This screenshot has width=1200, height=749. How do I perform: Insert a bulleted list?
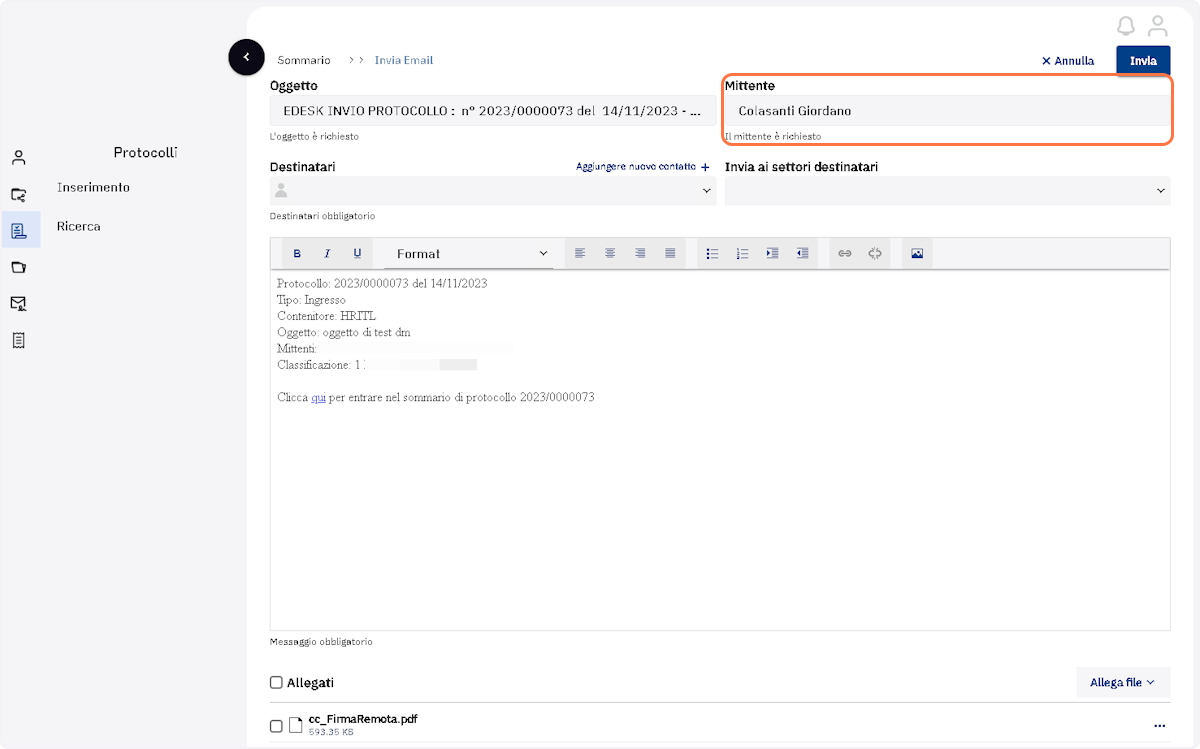click(x=712, y=254)
